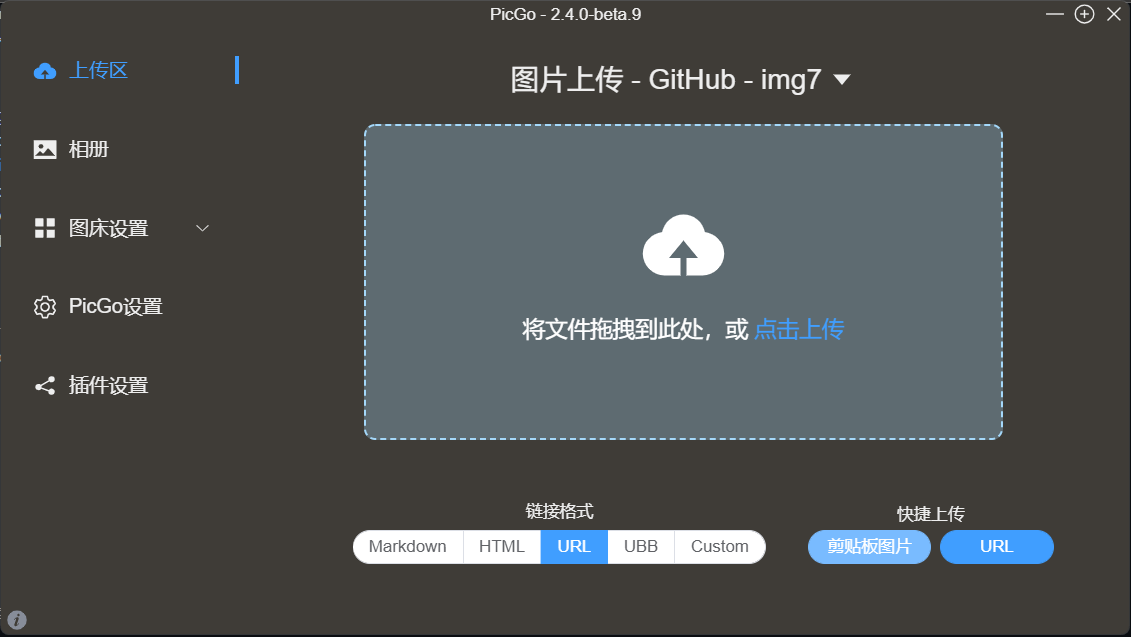Click the PicGo - 2.4.0-beta.9 title text

[x=566, y=14]
